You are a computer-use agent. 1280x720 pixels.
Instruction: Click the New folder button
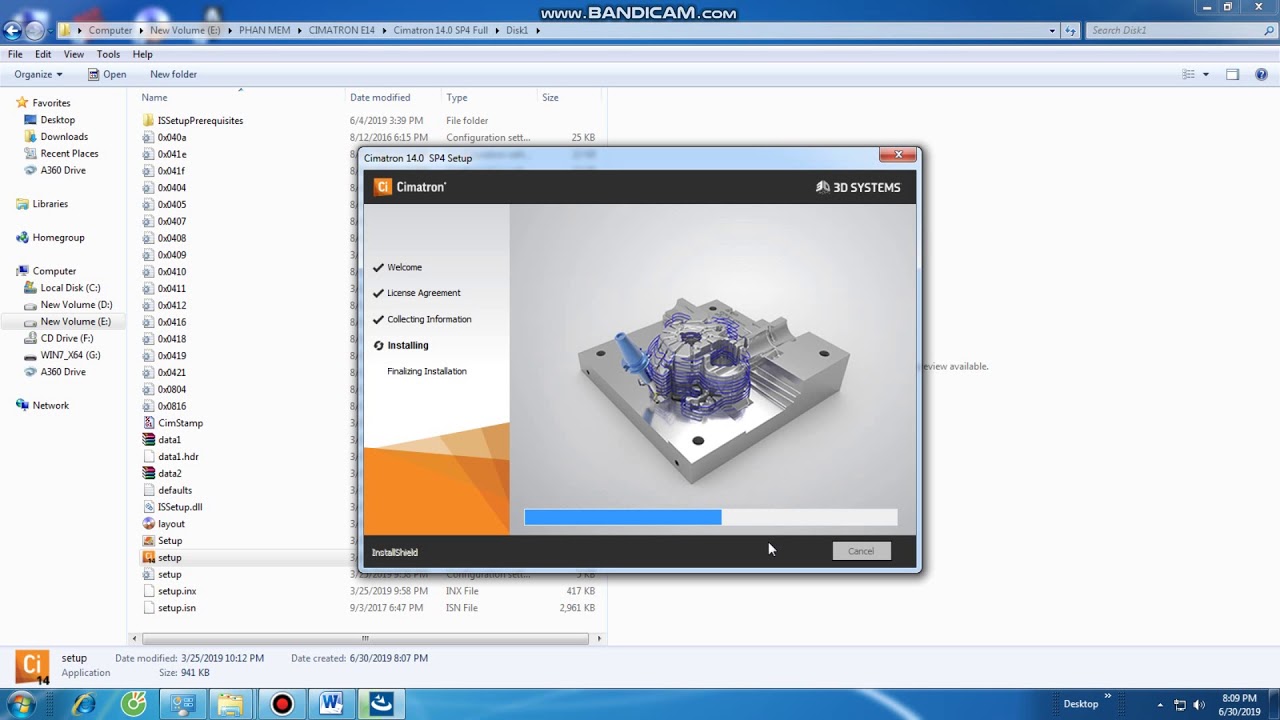(173, 74)
